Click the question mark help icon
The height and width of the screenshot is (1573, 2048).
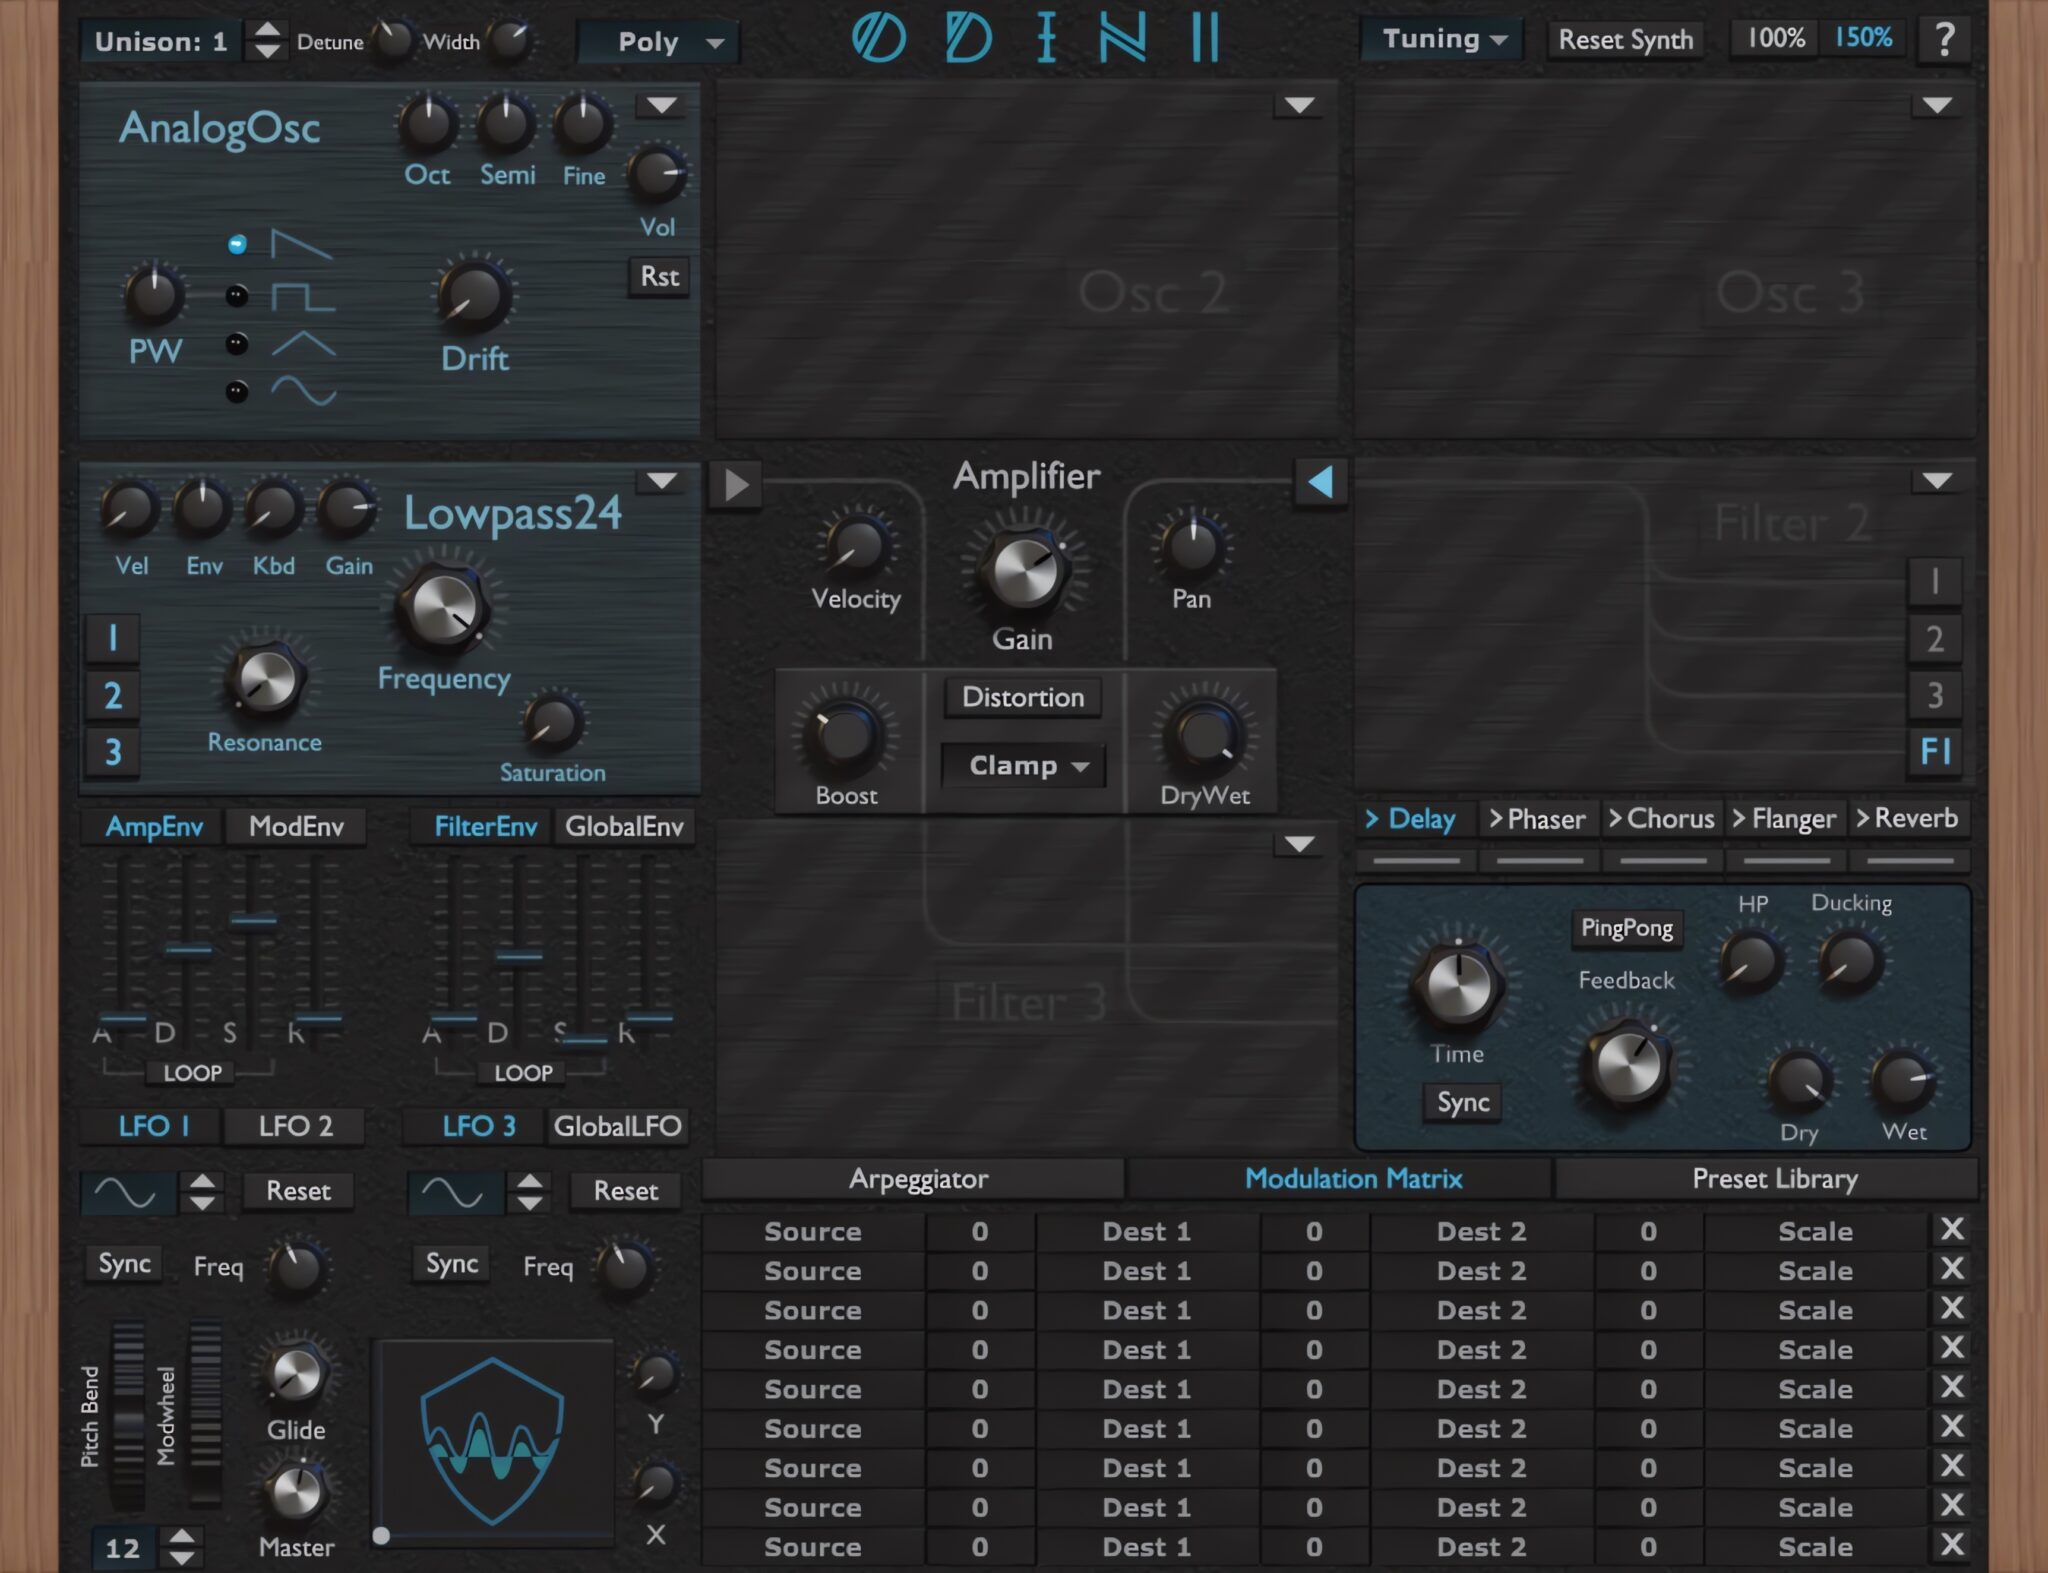click(x=1944, y=39)
